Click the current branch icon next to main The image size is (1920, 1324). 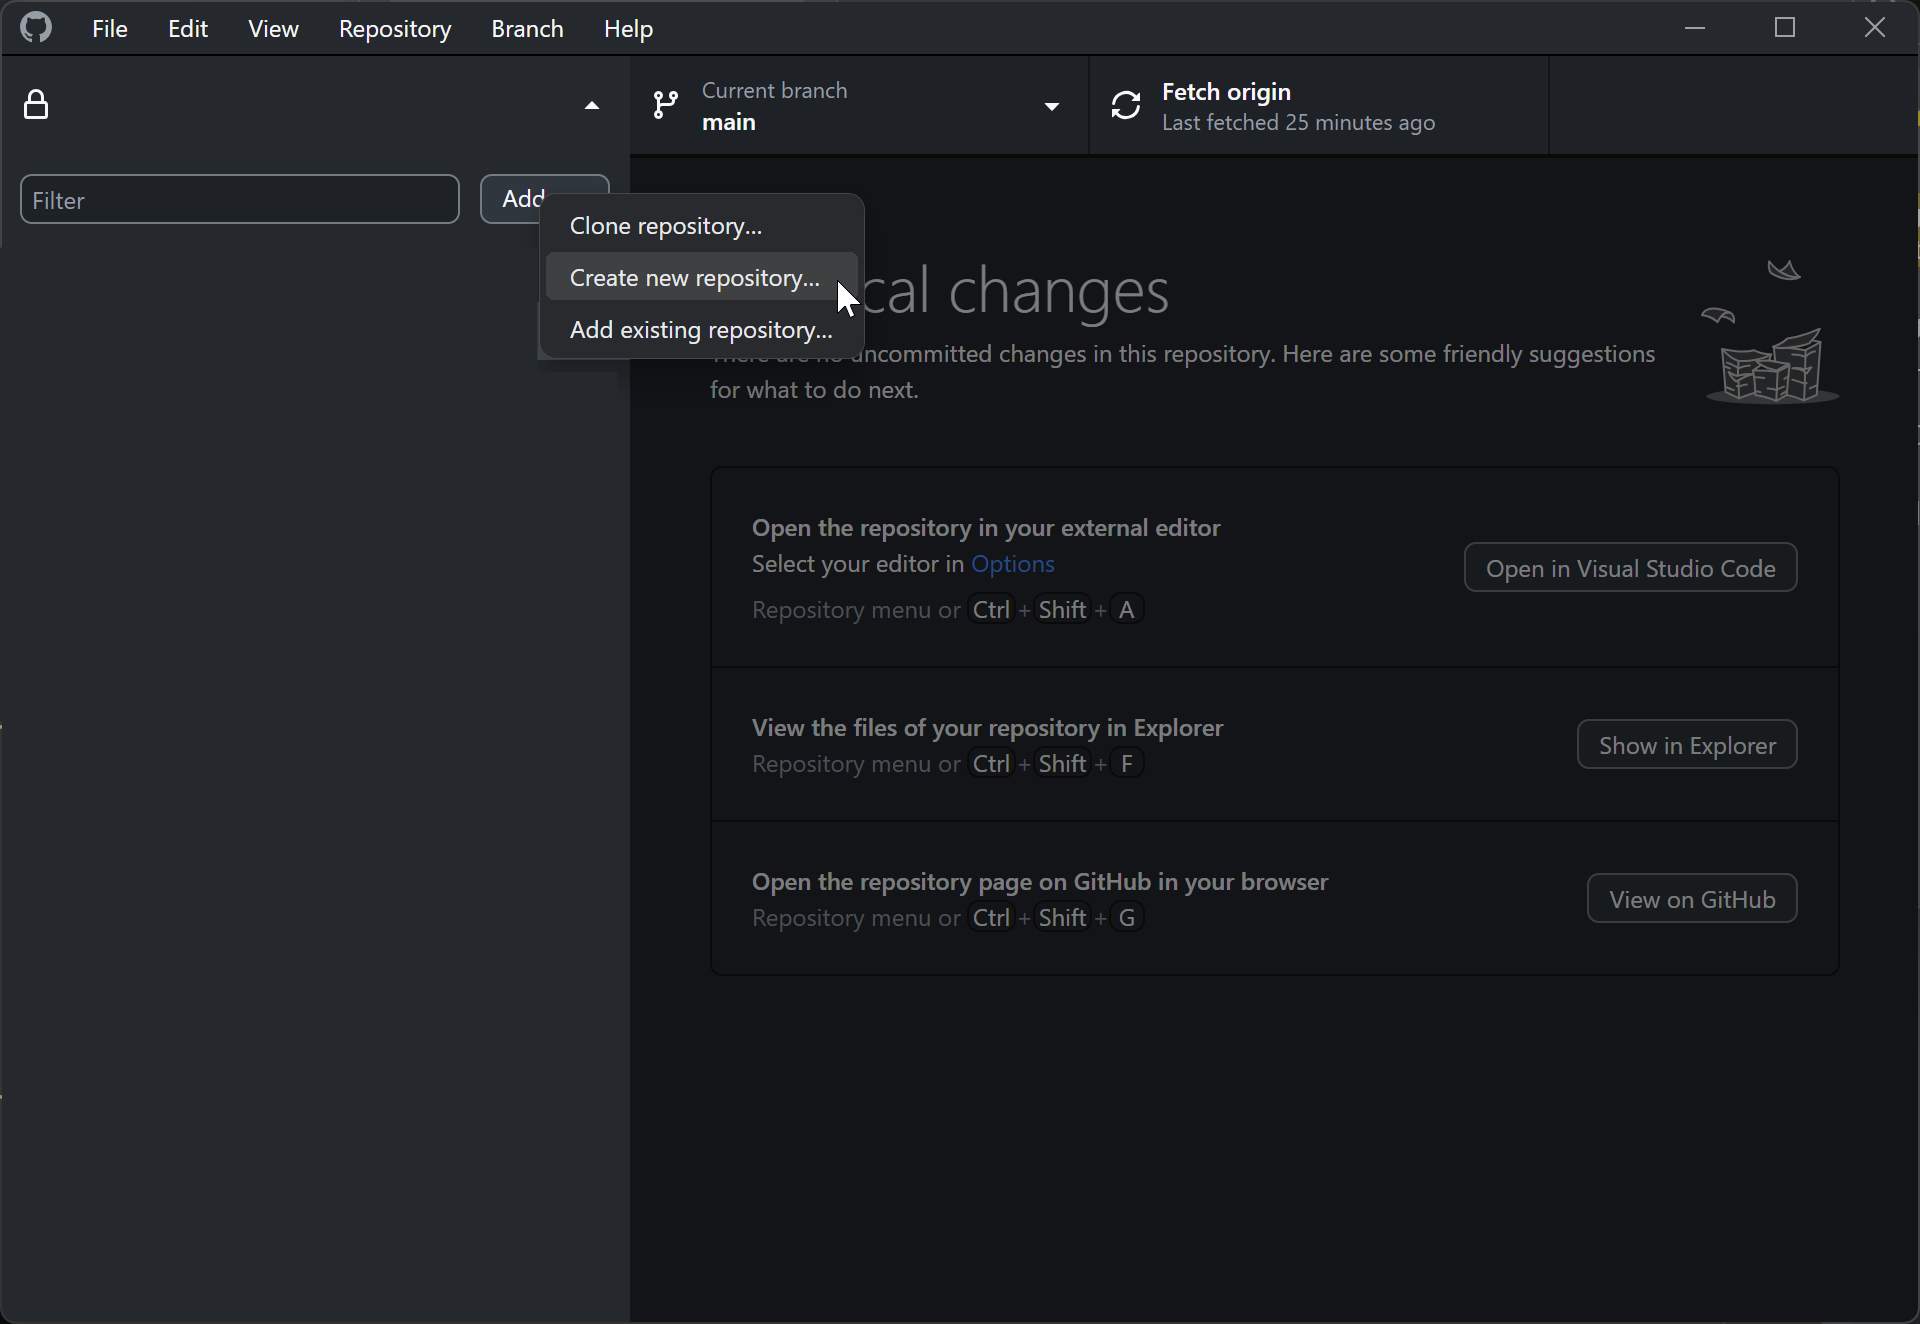[x=665, y=107]
